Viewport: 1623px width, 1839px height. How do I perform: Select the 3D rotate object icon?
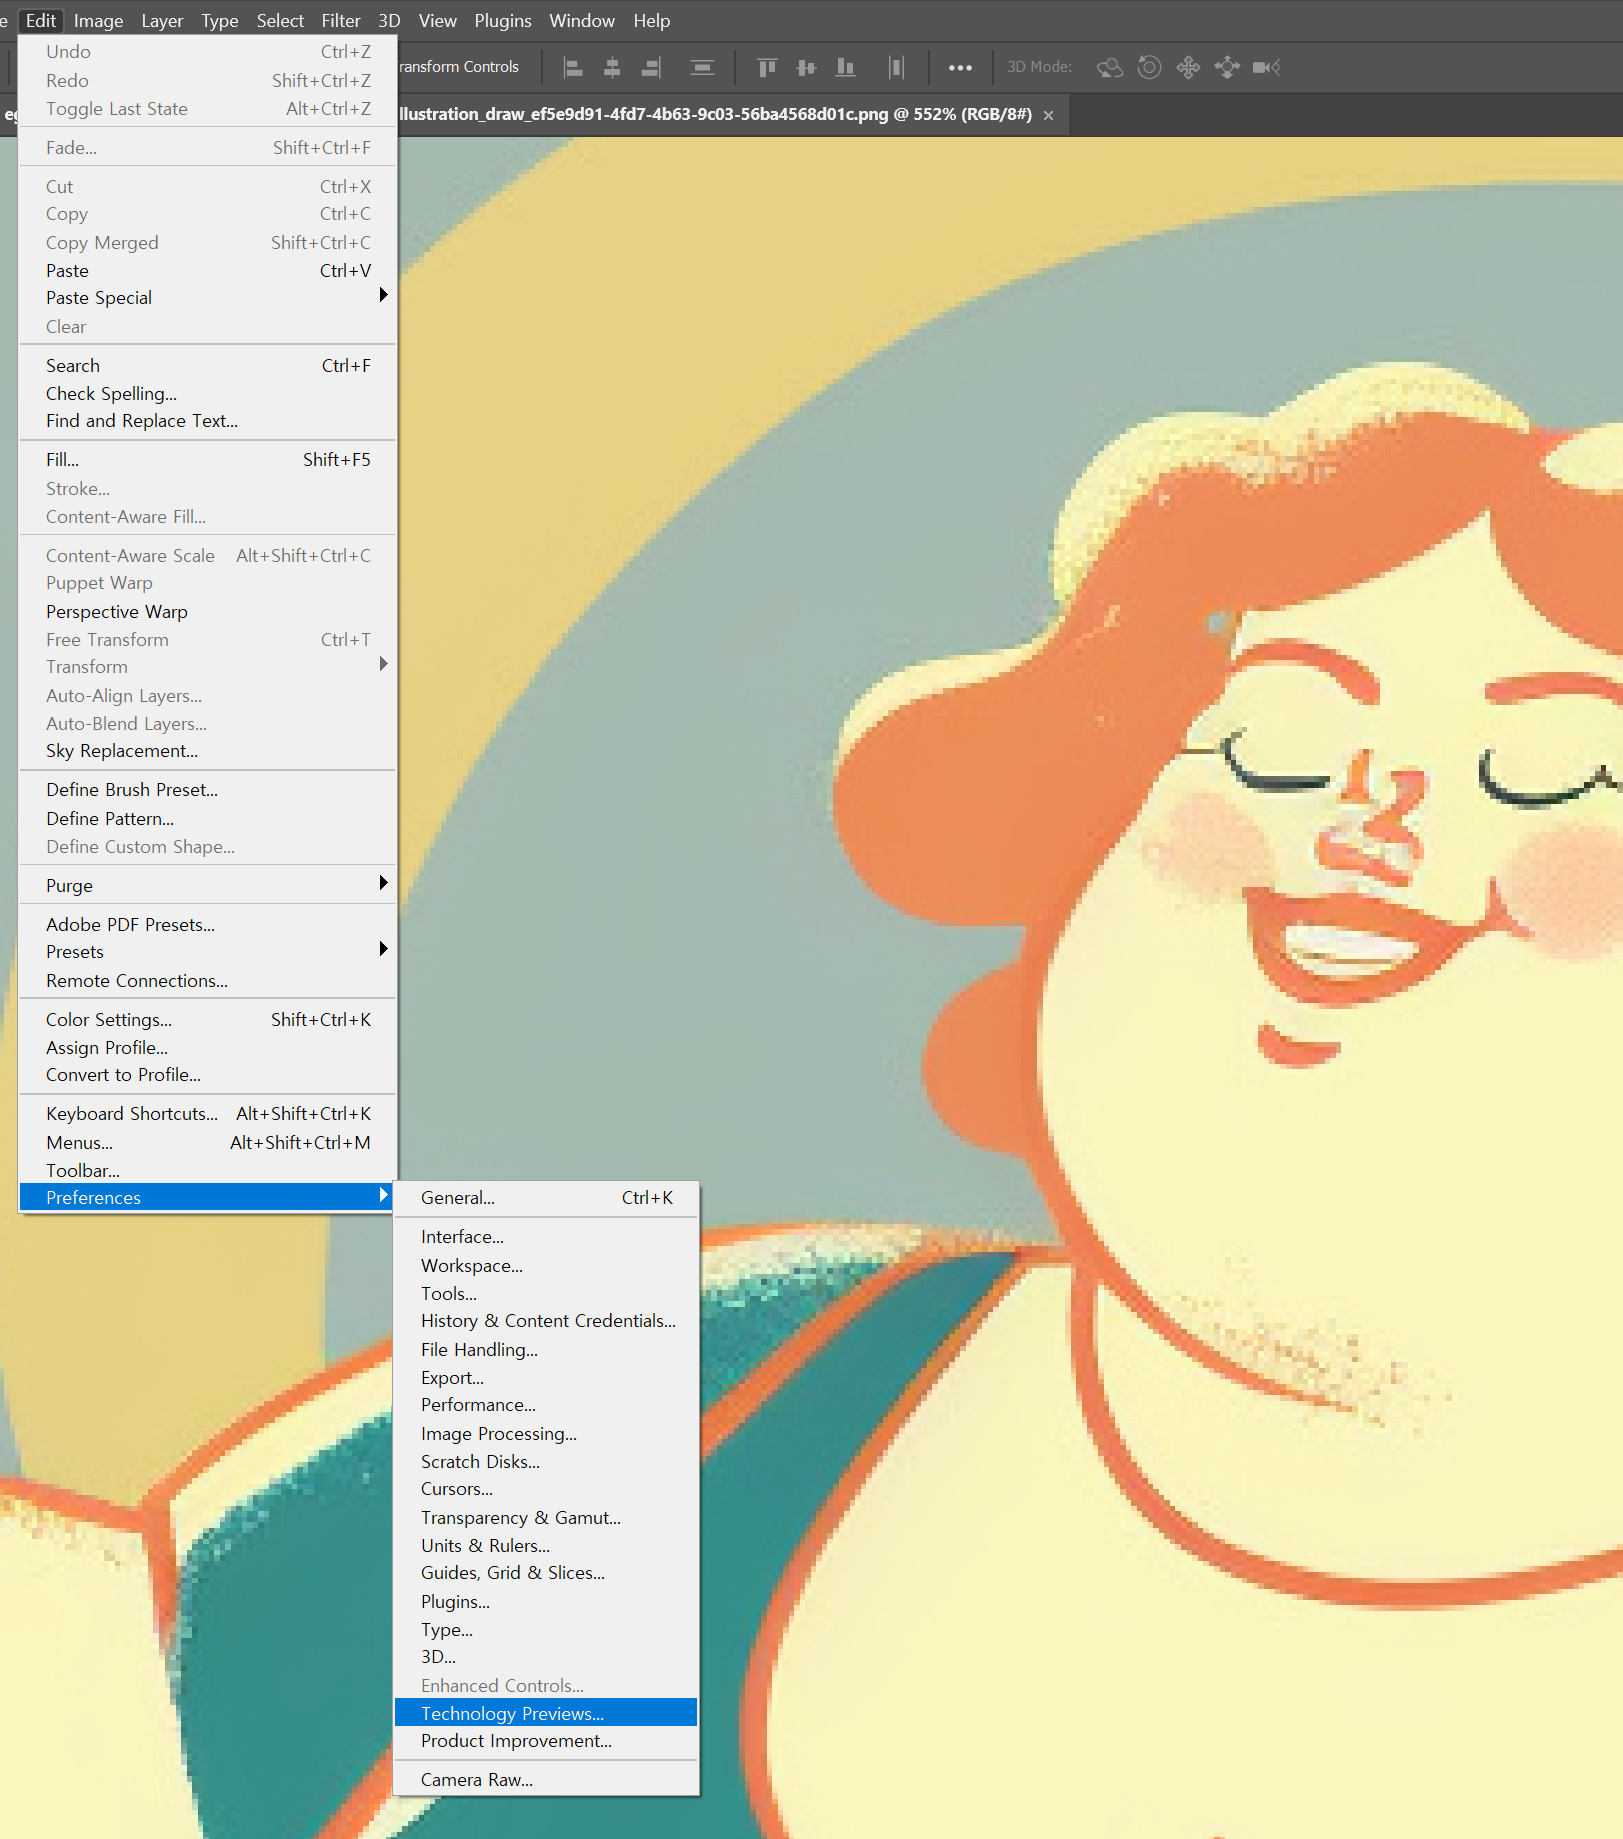(x=1110, y=67)
